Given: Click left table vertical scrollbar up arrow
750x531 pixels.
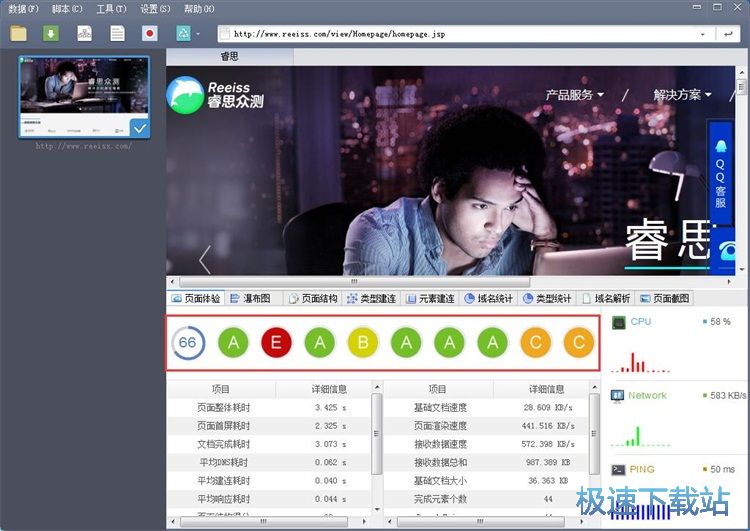Looking at the screenshot, I should point(377,387).
